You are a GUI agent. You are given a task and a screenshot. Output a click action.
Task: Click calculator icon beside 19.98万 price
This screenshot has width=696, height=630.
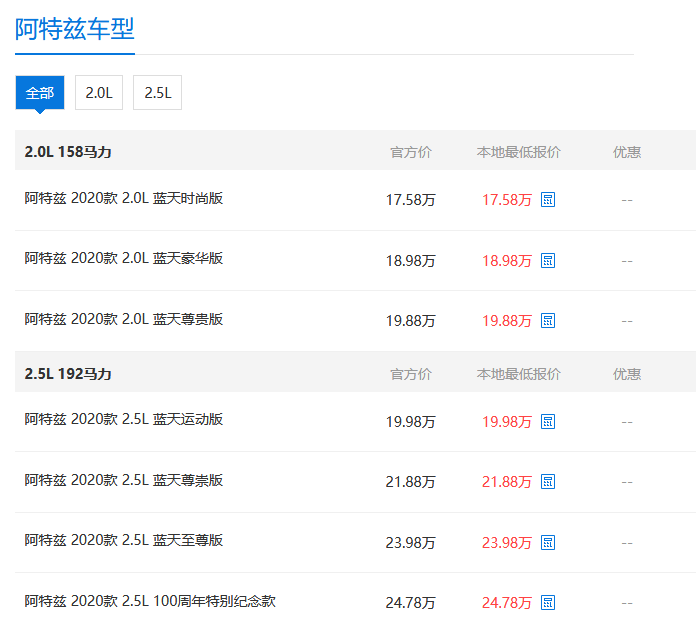[x=548, y=422]
